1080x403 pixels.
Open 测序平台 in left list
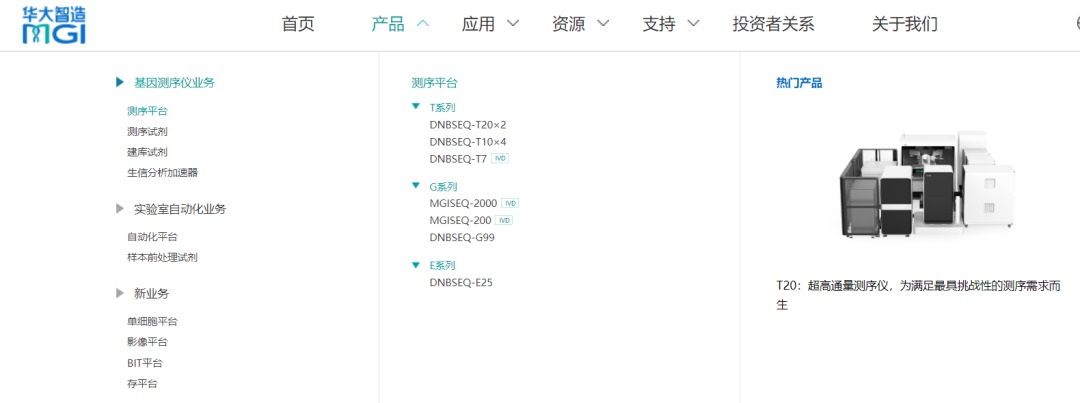(x=147, y=110)
